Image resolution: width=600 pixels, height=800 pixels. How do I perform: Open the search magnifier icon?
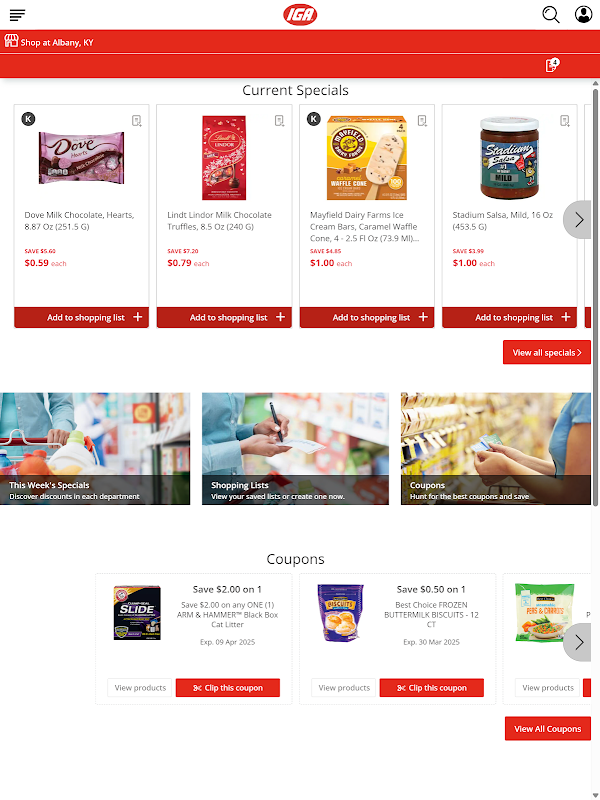tap(551, 15)
